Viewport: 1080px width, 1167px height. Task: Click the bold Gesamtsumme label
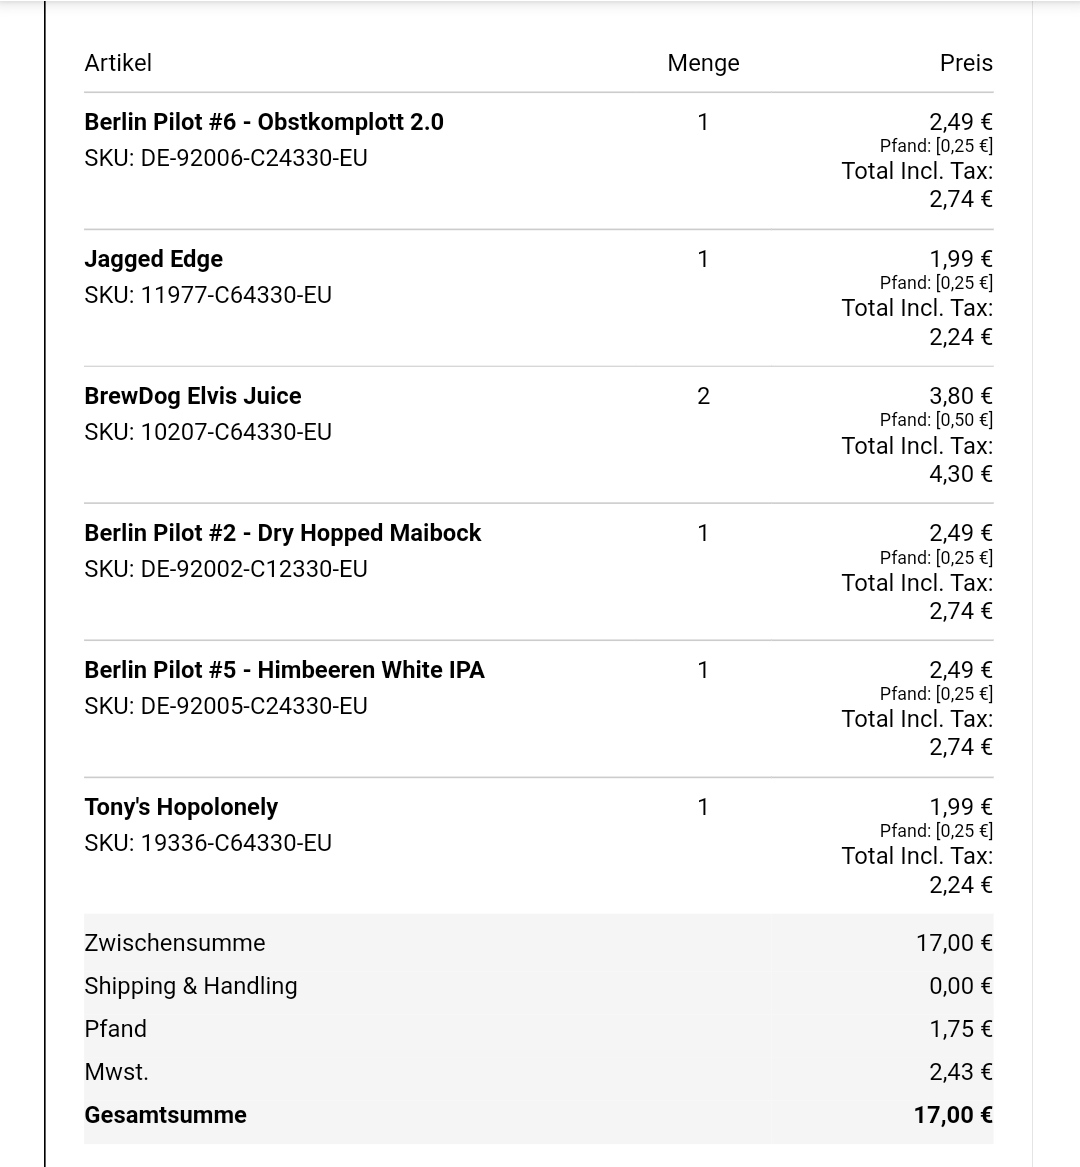point(165,1115)
